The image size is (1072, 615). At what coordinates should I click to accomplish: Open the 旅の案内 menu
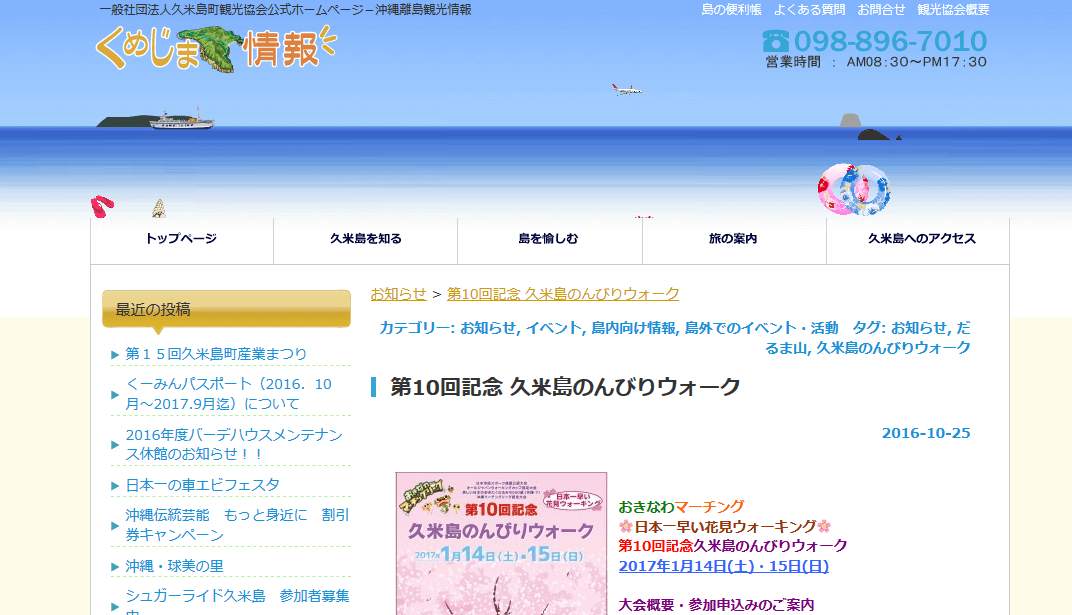tap(733, 239)
